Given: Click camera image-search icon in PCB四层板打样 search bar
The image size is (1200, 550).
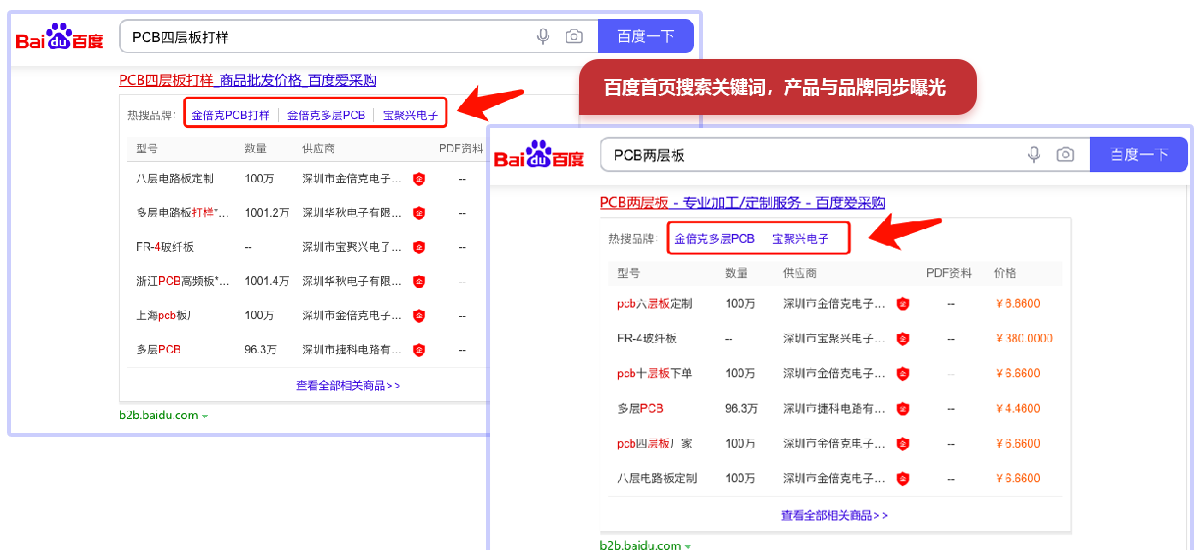Looking at the screenshot, I should [x=574, y=37].
